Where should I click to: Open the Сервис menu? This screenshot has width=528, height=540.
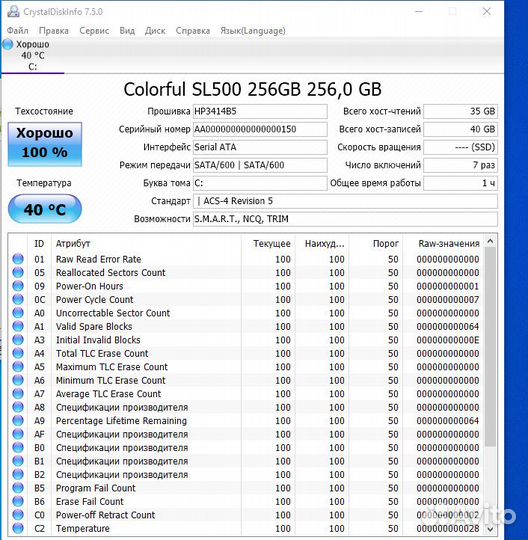coord(94,31)
